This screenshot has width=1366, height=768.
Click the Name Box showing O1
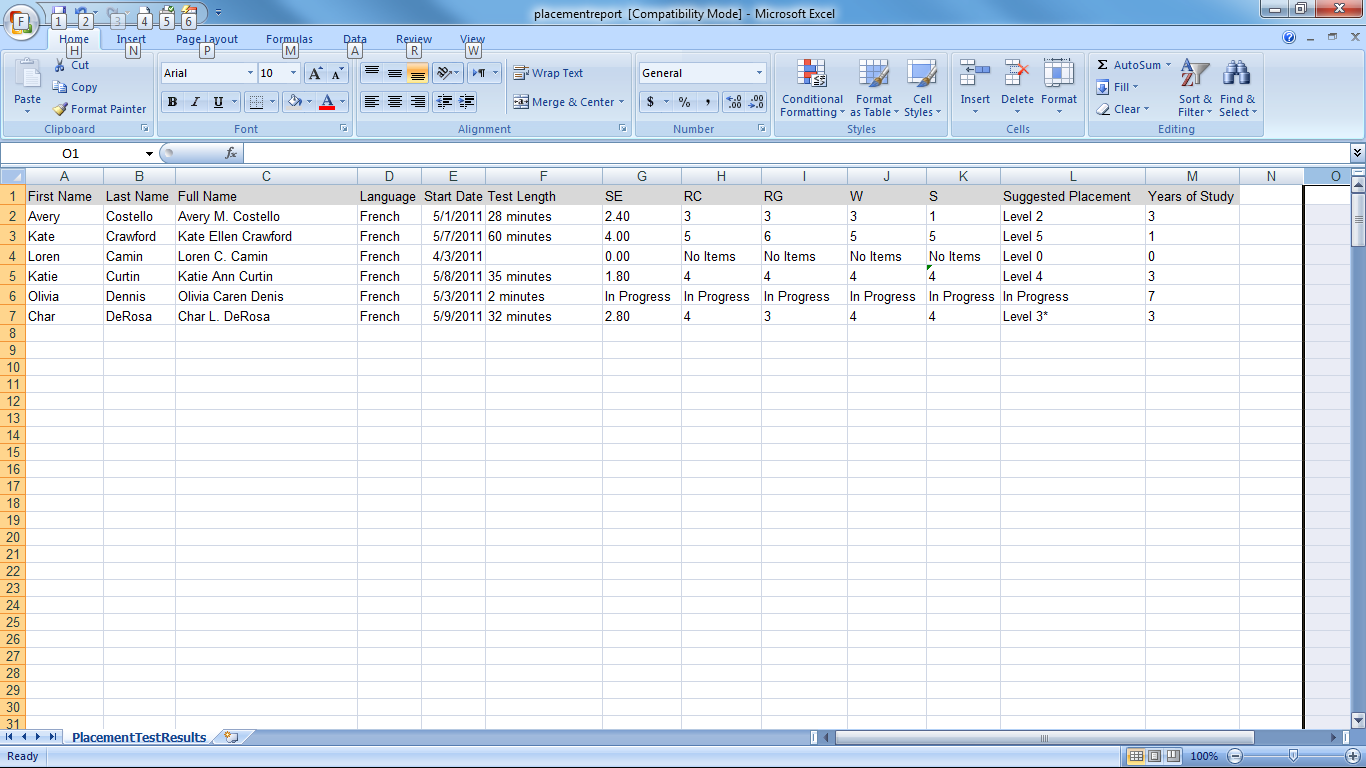tap(70, 154)
